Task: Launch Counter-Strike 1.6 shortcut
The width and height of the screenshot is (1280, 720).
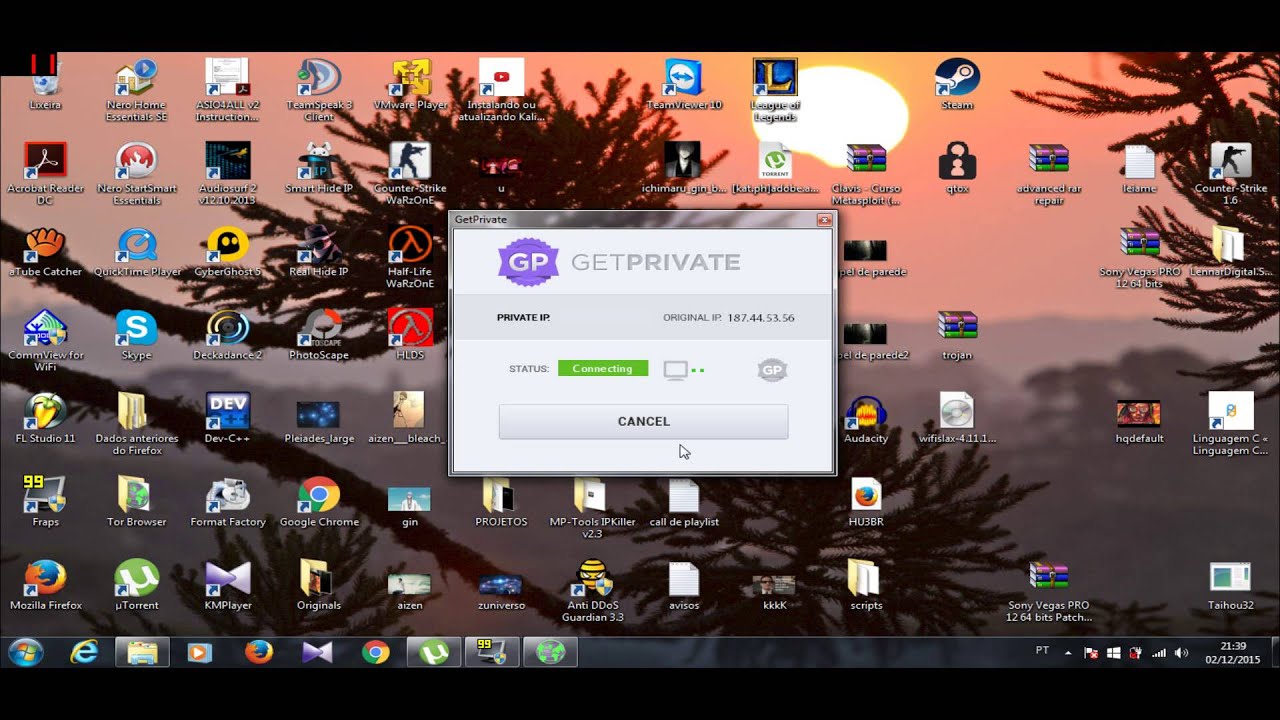Action: pyautogui.click(x=1231, y=174)
